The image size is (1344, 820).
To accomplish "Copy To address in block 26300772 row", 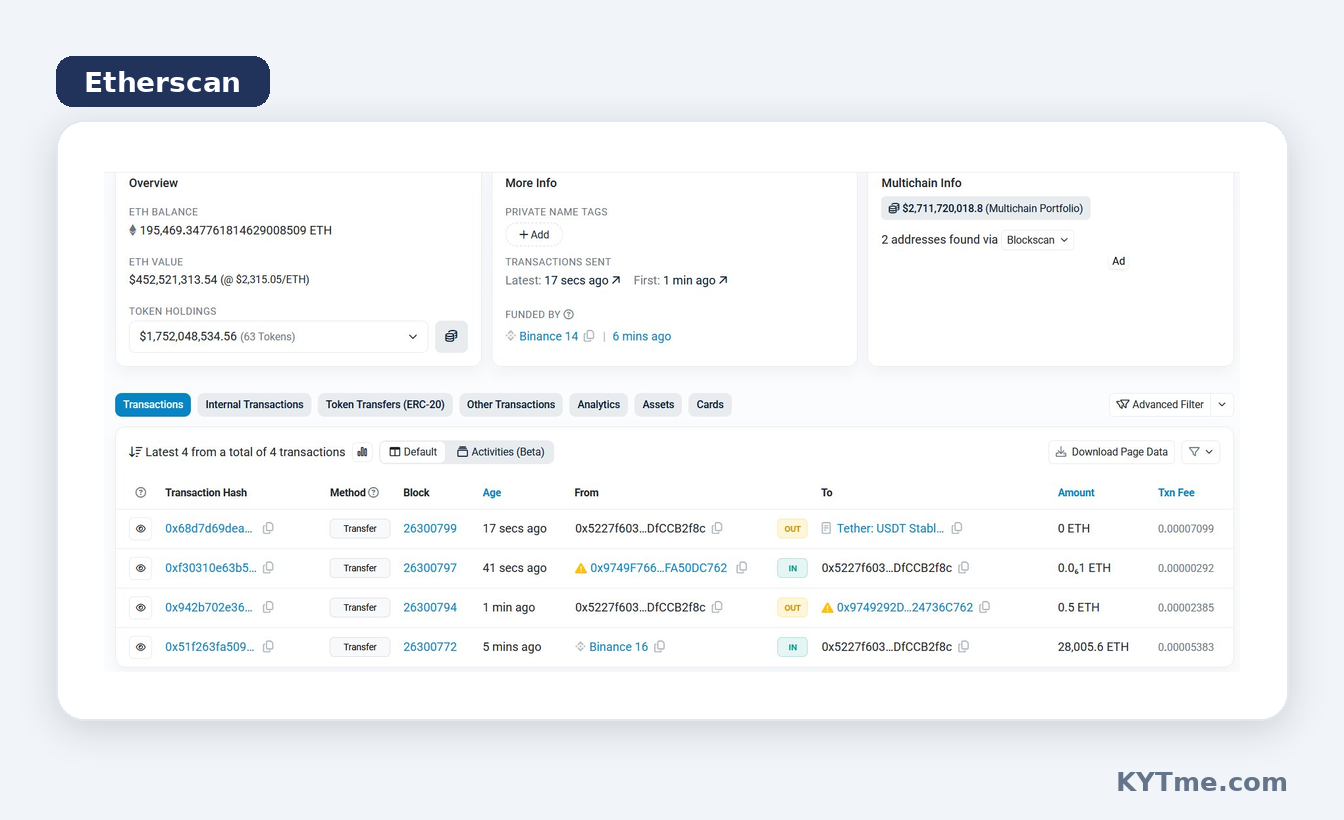I will tap(964, 647).
